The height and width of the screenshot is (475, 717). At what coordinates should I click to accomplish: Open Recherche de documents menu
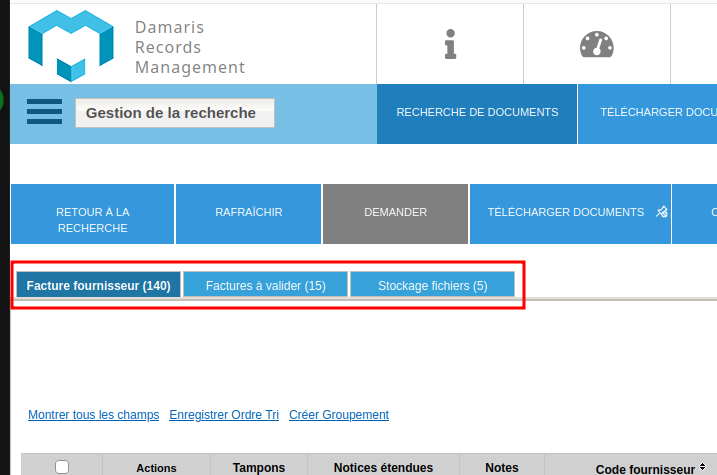(477, 114)
